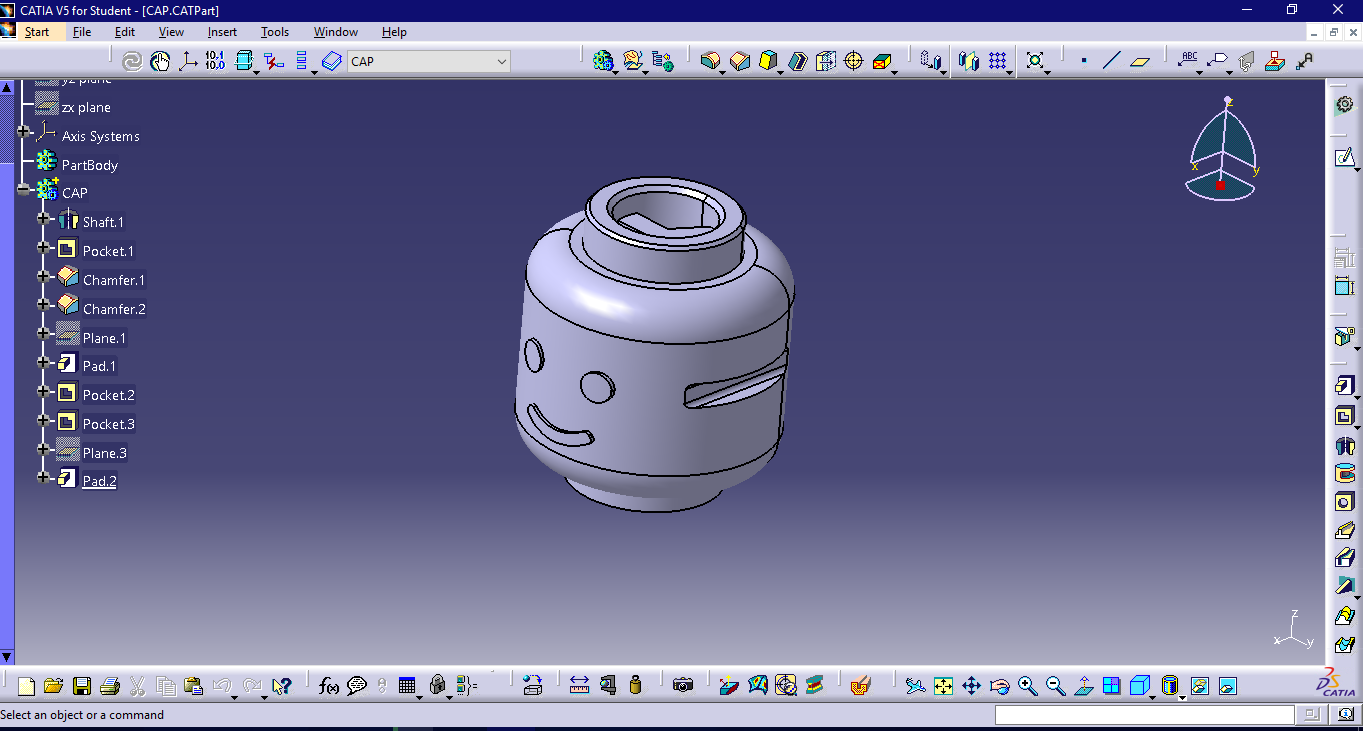Select Plane.3 in the specification tree
Viewport: 1363px width, 731px height.
pyautogui.click(x=104, y=453)
